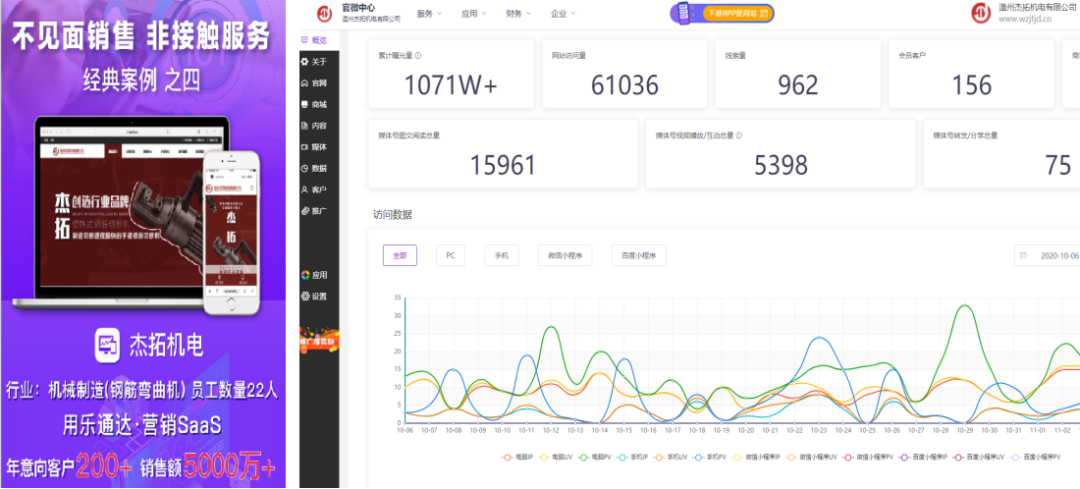Click the 10-23 blue peak on chart

819,337
